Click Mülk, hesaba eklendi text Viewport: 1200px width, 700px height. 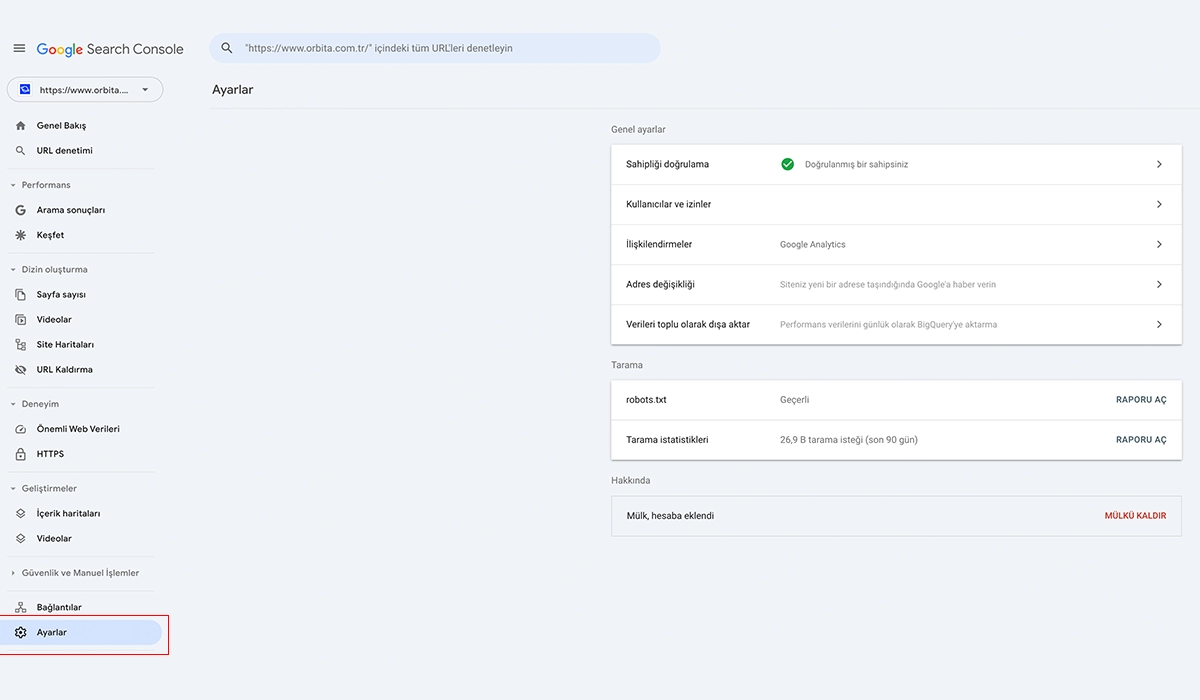[x=670, y=516]
